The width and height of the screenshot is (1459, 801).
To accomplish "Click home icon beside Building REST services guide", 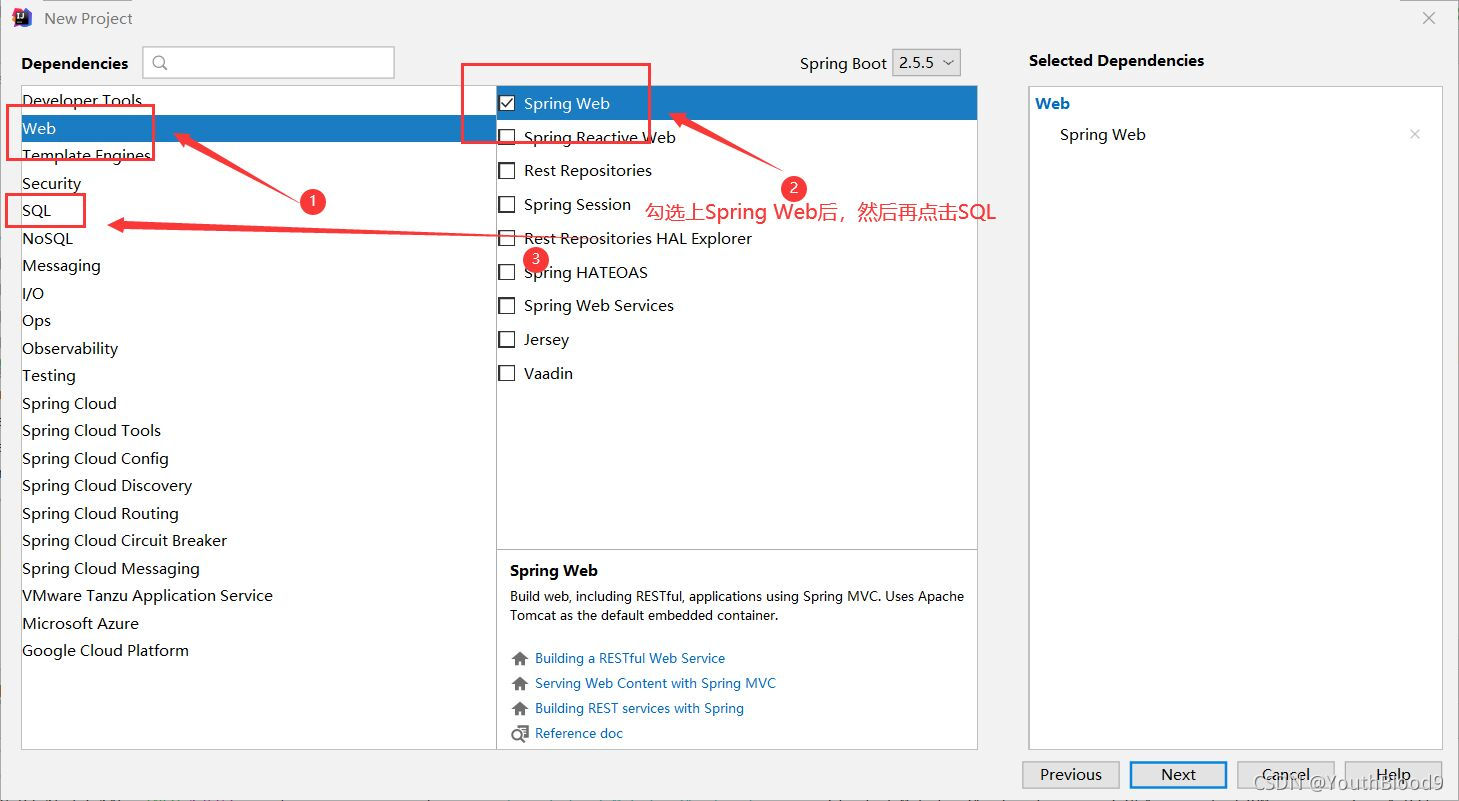I will pos(519,708).
